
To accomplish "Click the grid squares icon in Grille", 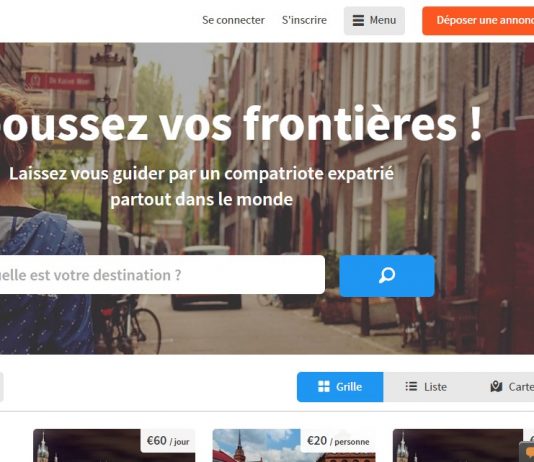I will click(x=324, y=386).
